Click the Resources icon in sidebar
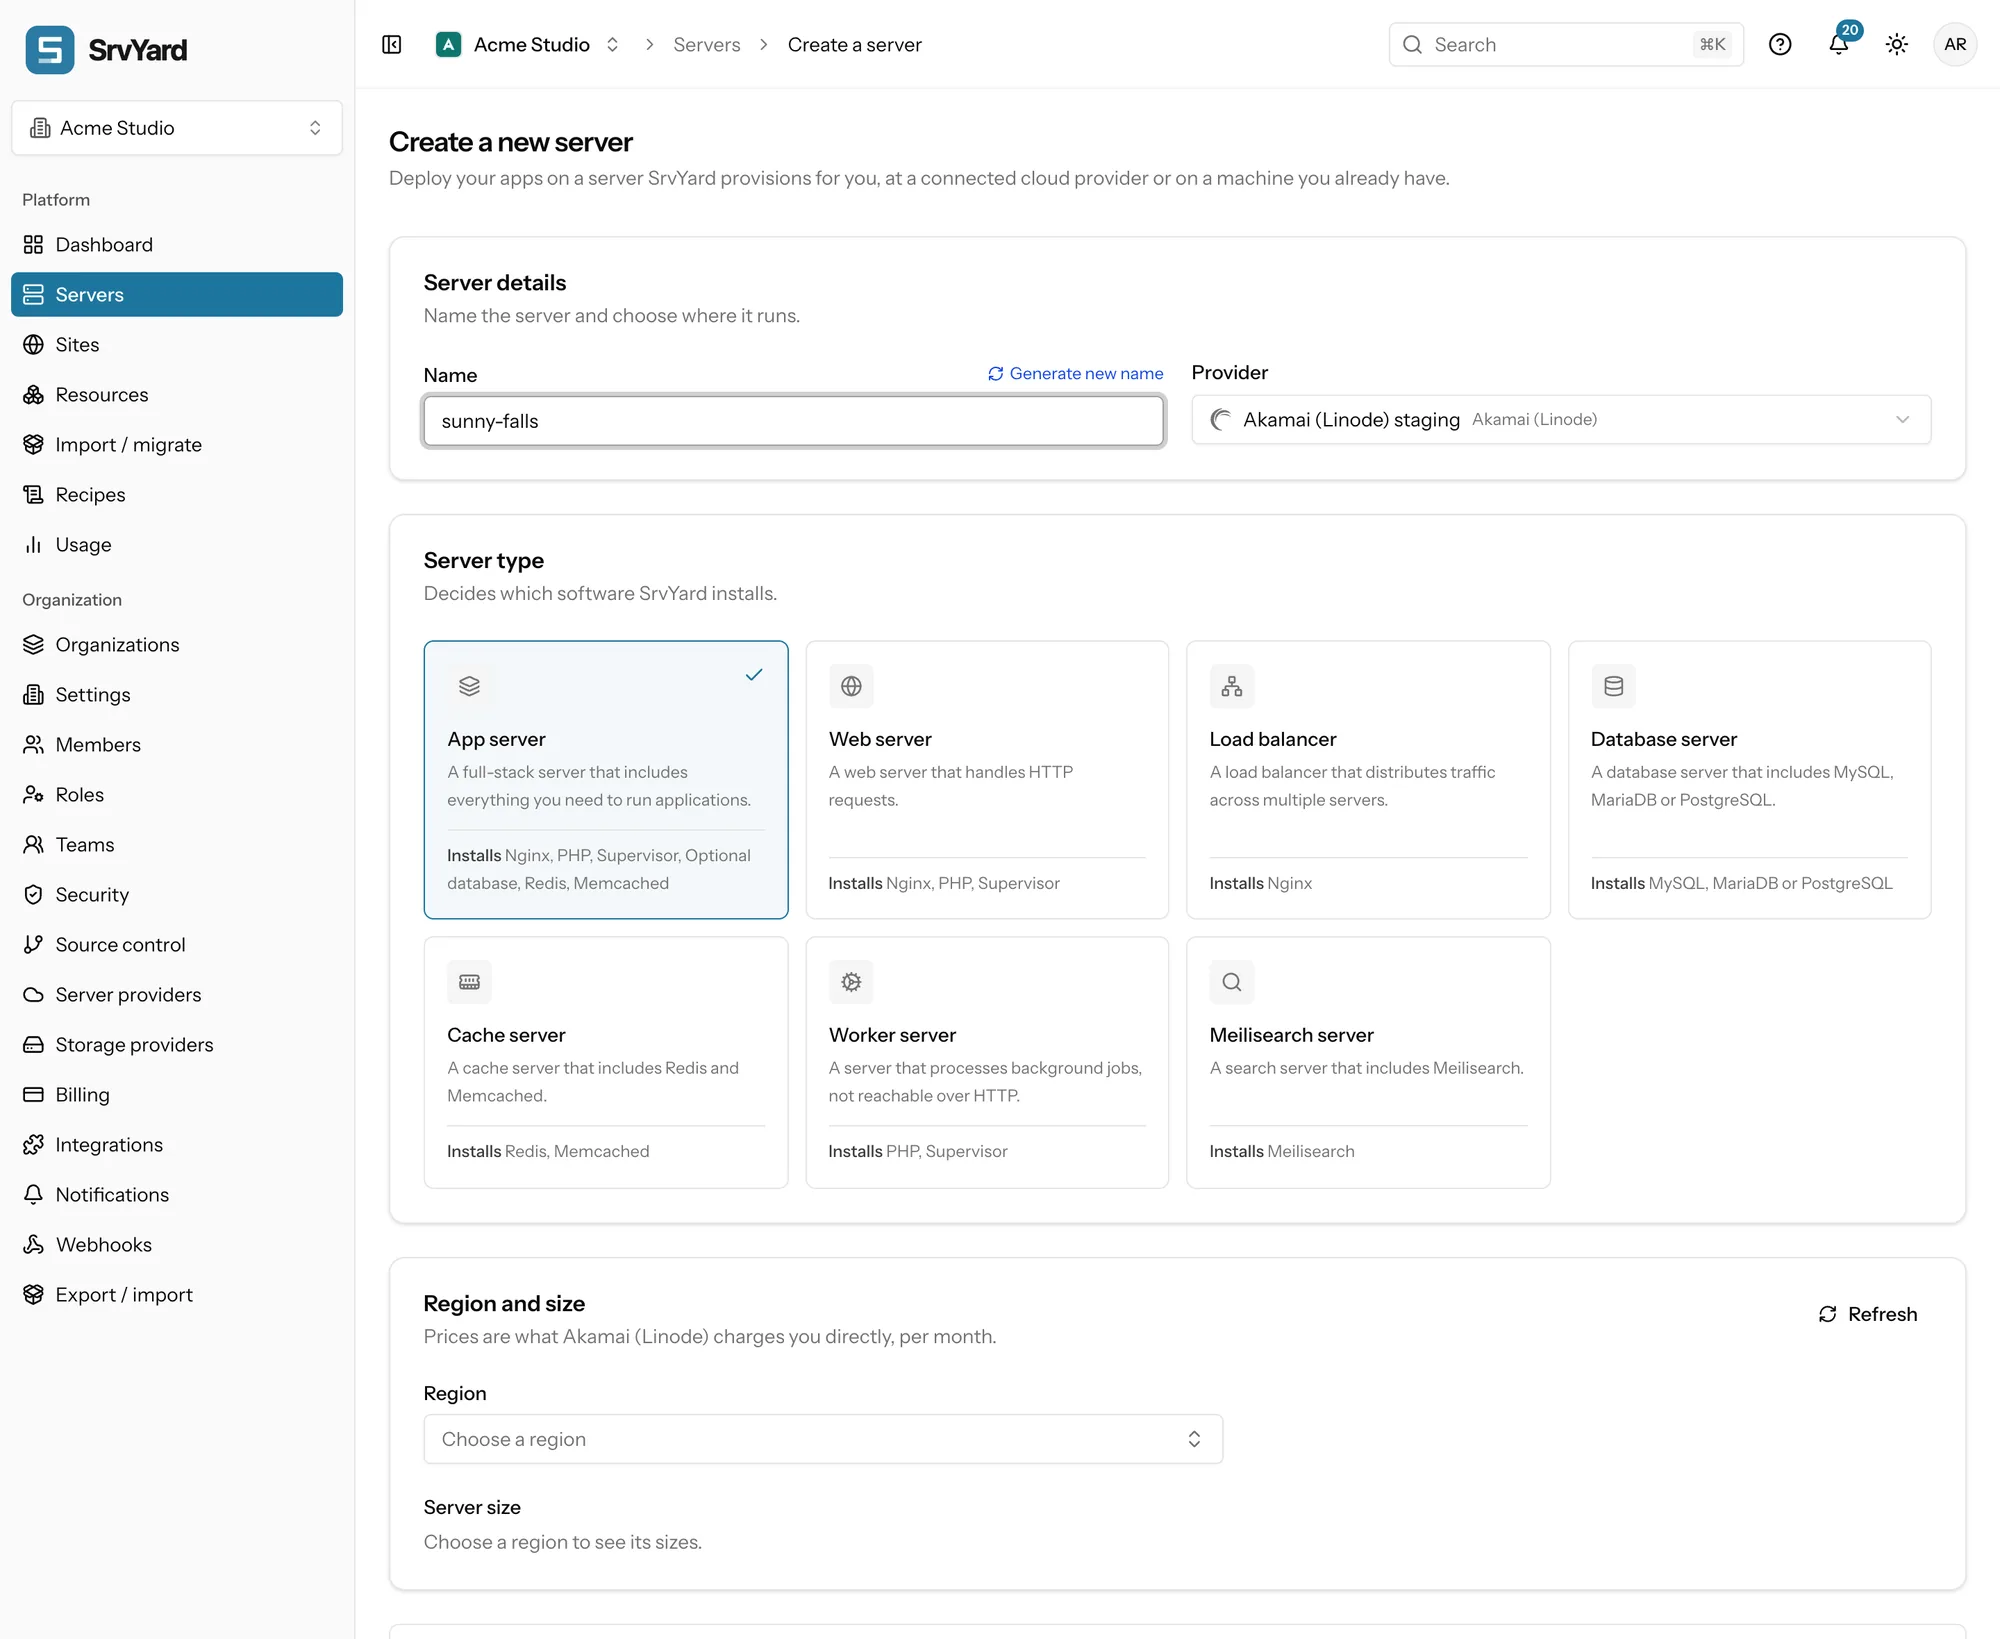Image resolution: width=2000 pixels, height=1639 pixels. point(34,395)
